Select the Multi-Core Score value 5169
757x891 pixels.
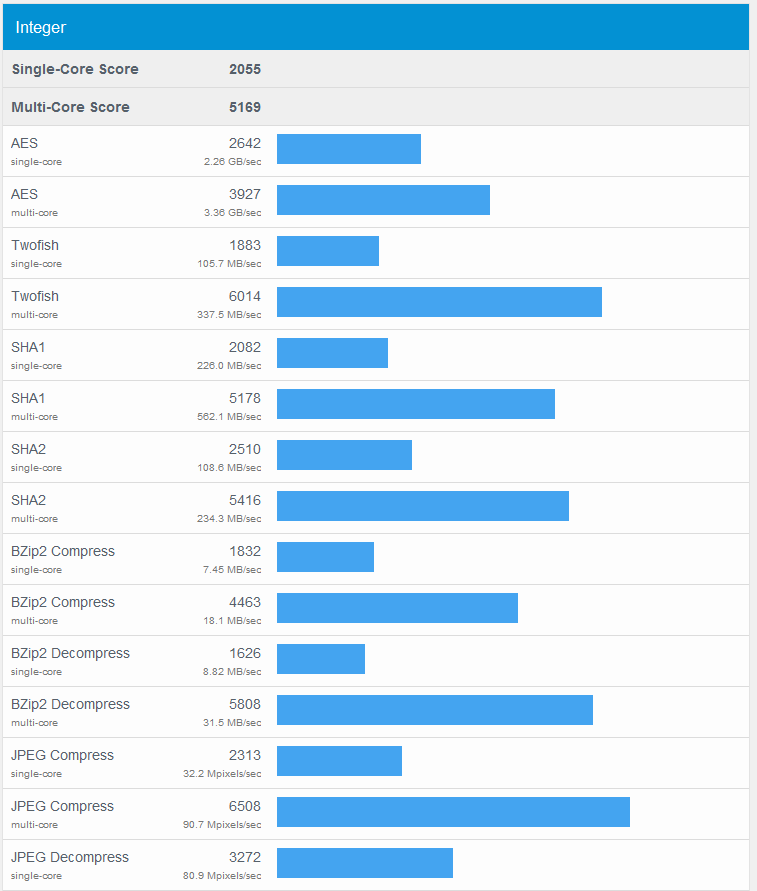click(244, 107)
